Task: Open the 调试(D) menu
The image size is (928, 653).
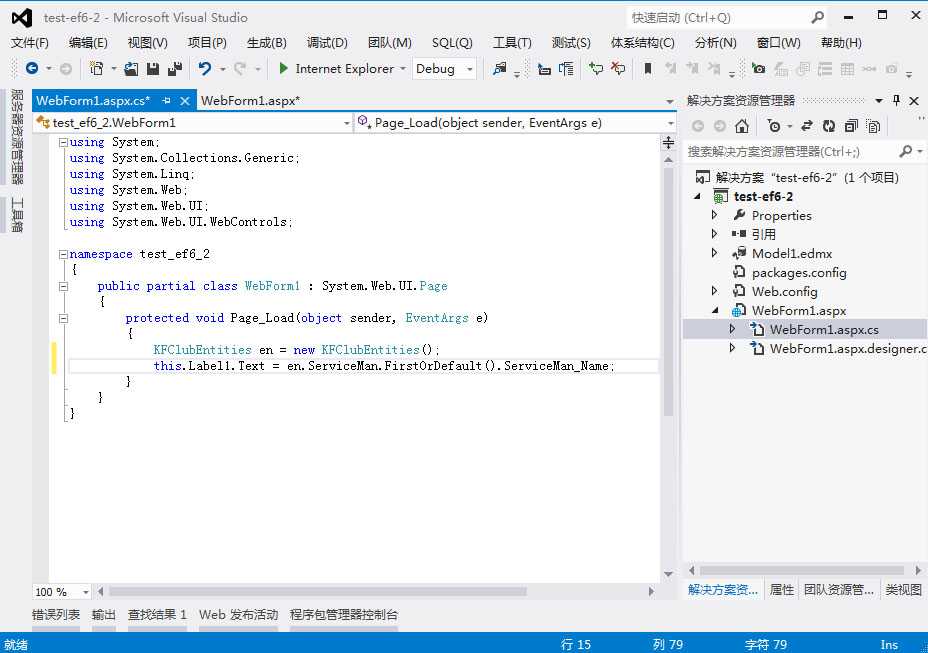Action: click(x=327, y=43)
